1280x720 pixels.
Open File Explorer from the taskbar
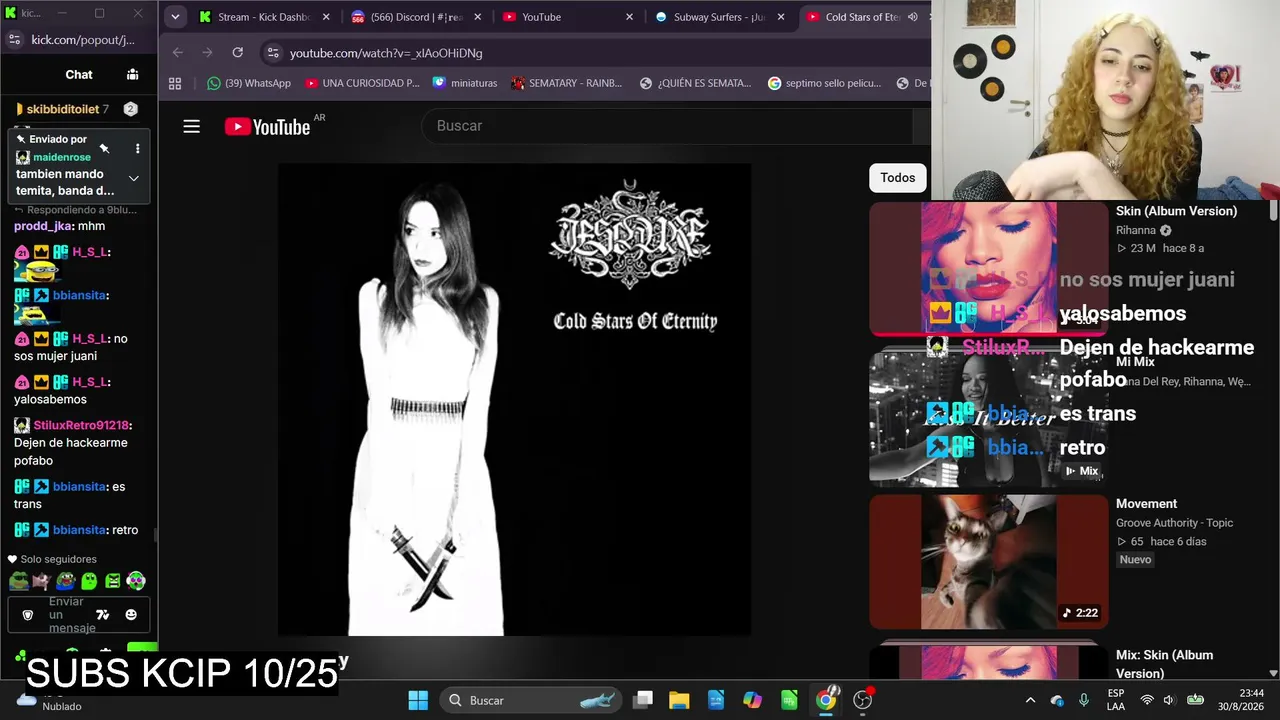point(679,700)
